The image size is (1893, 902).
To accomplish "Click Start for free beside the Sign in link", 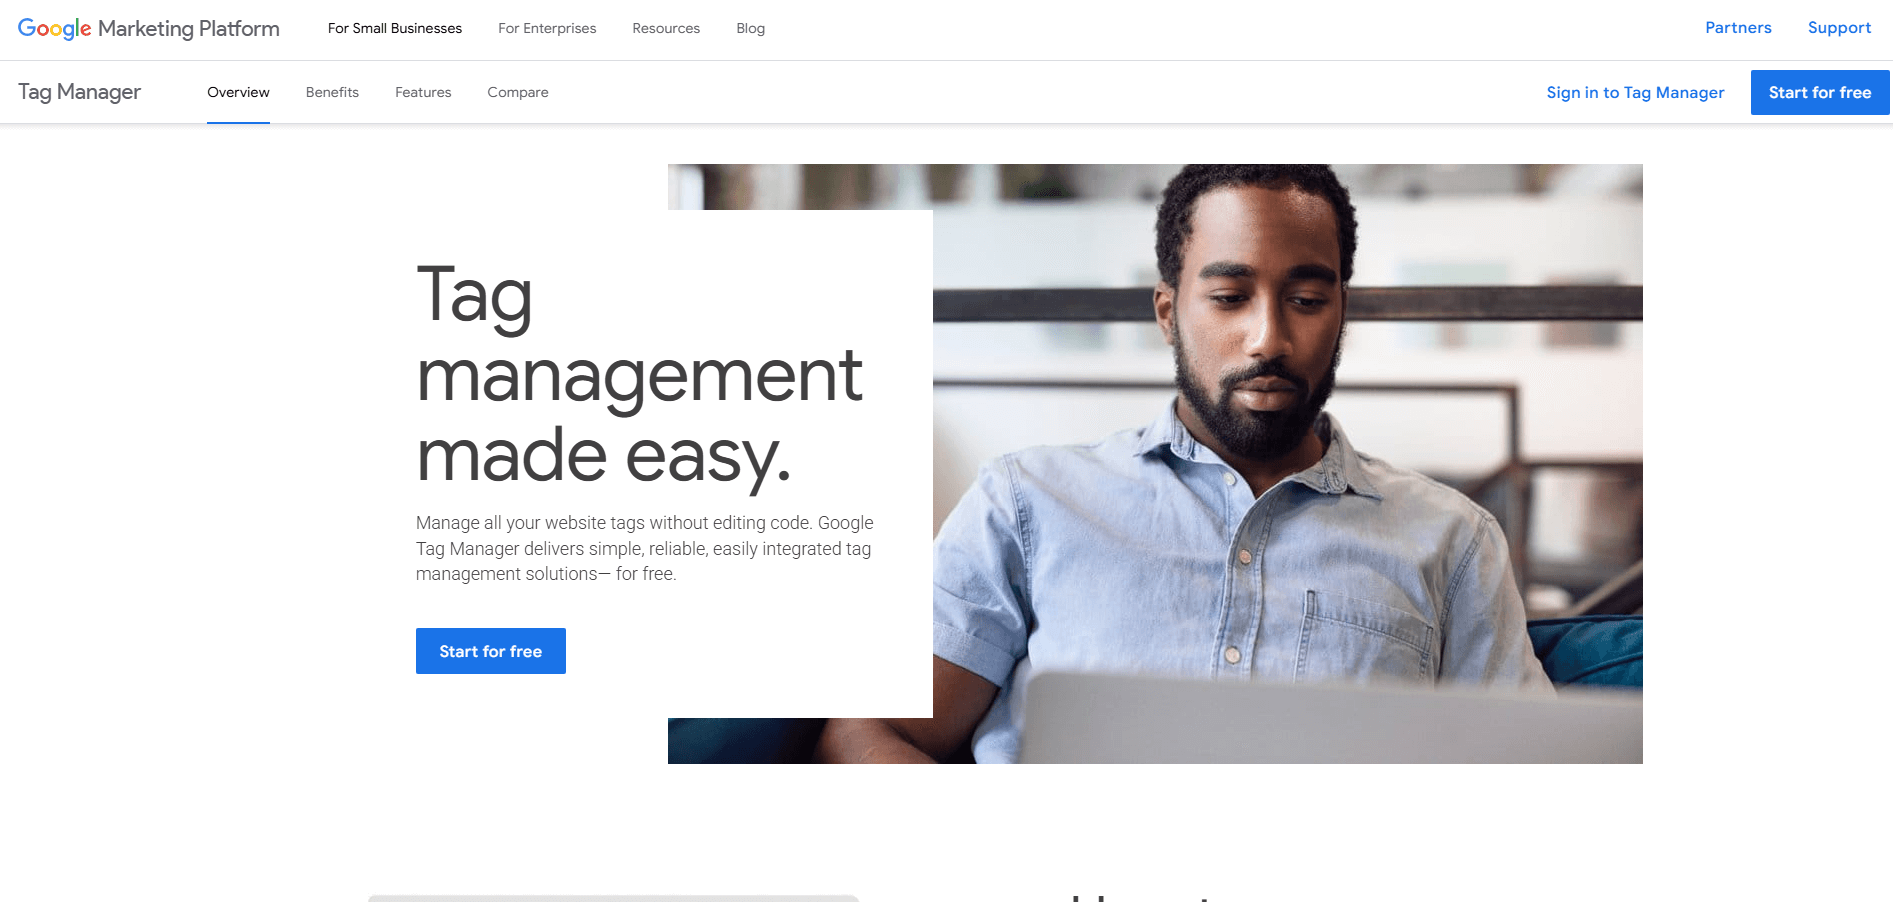I will pos(1820,92).
